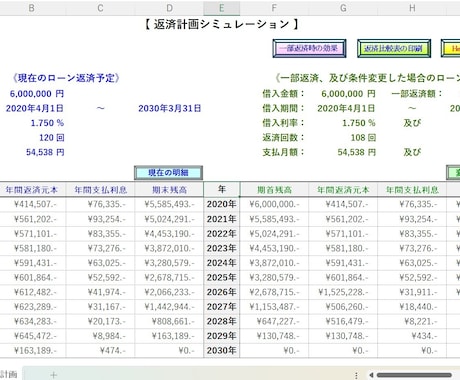This screenshot has width=460, height=380.
Task: Add a new sheet with the plus icon
Action: (x=53, y=375)
